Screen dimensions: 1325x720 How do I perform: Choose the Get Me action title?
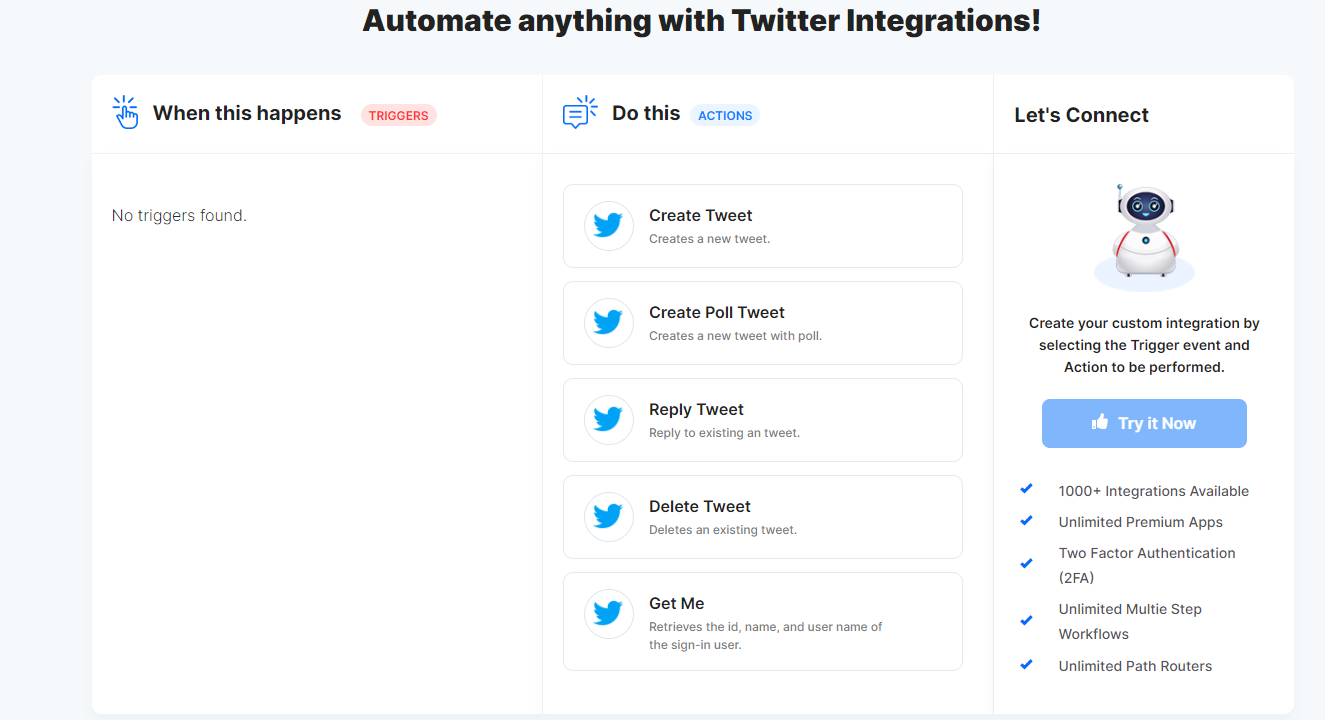677,603
